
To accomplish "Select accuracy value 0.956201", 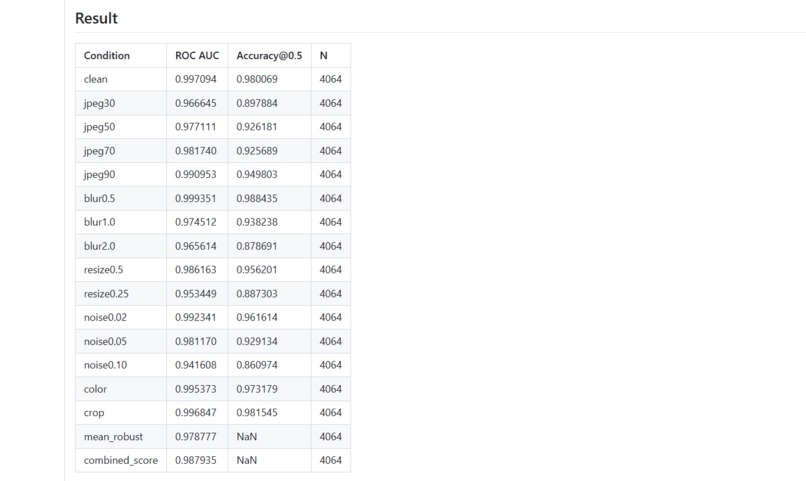I will [257, 270].
